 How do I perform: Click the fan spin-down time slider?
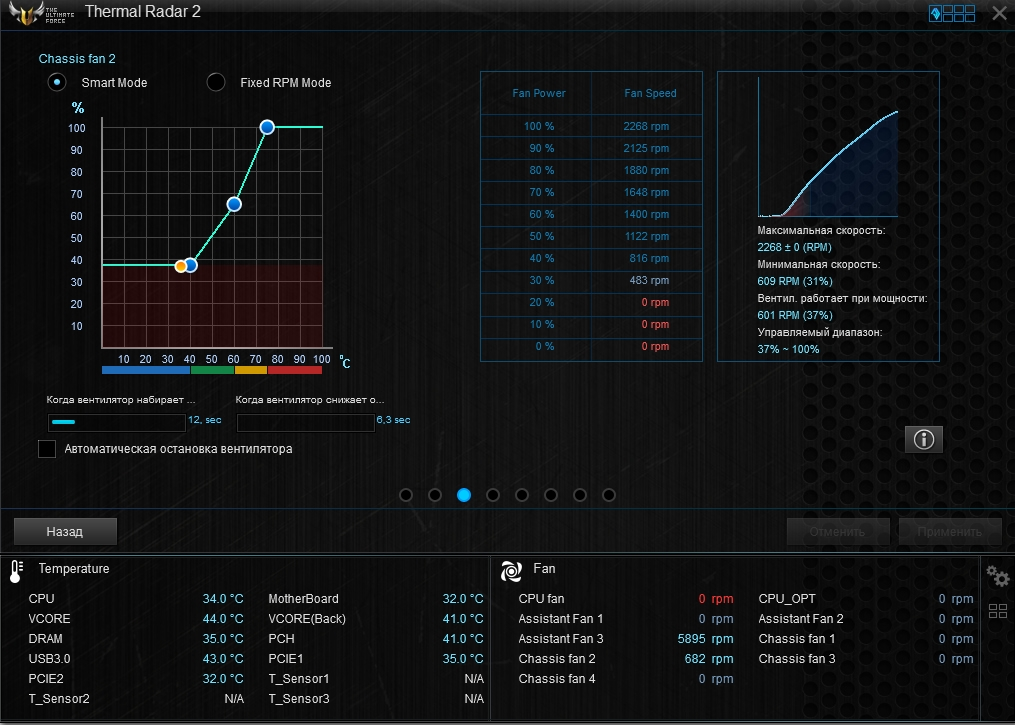(306, 422)
